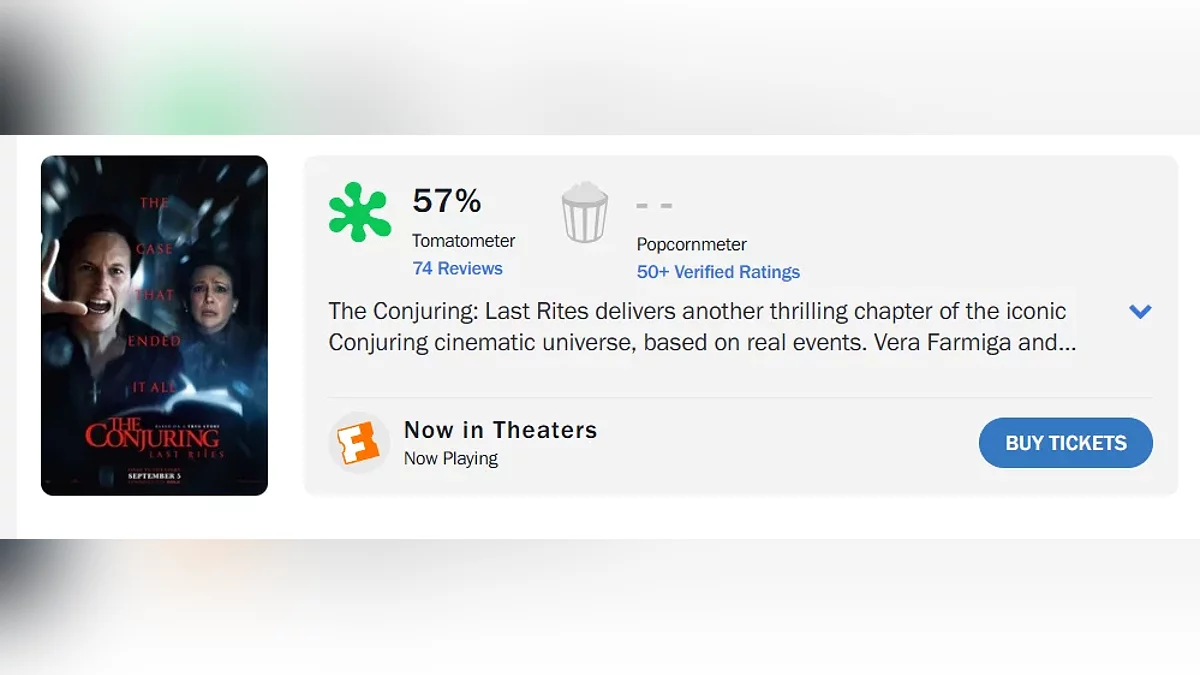Viewport: 1200px width, 675px height.
Task: Click the red Conjuring title on the poster
Action: click(152, 437)
